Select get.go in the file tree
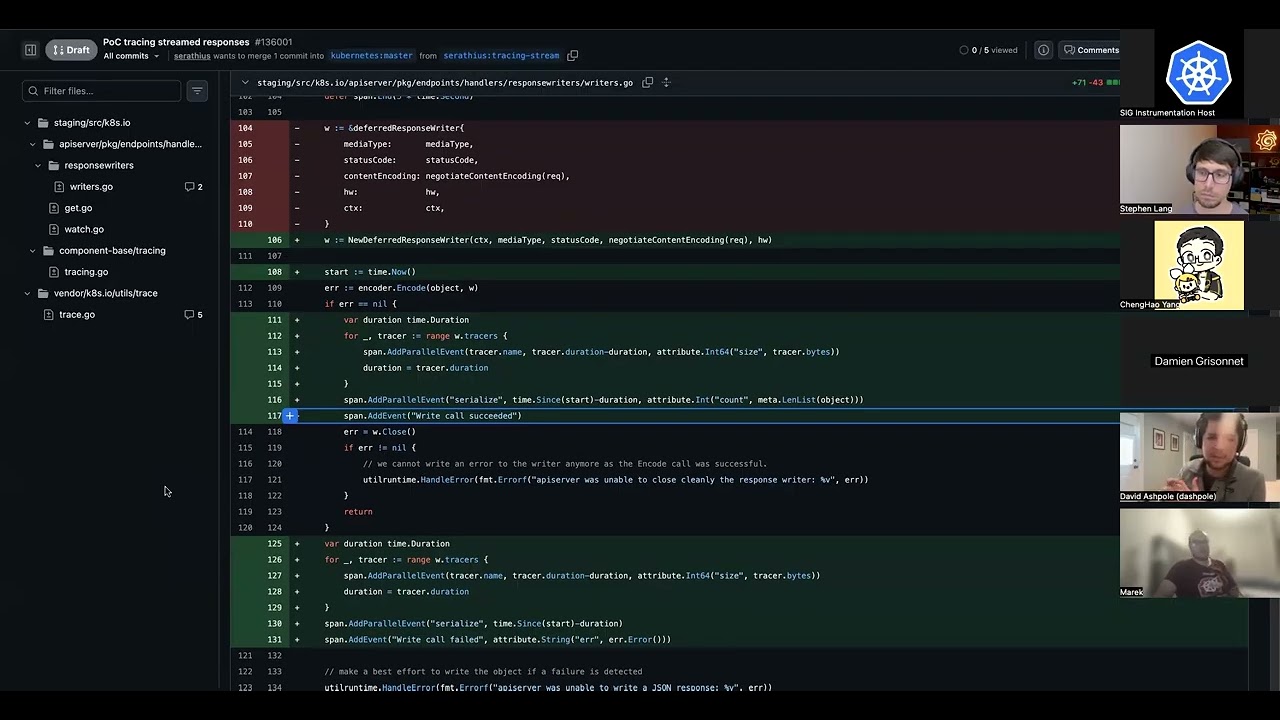The width and height of the screenshot is (1280, 720). [x=78, y=208]
